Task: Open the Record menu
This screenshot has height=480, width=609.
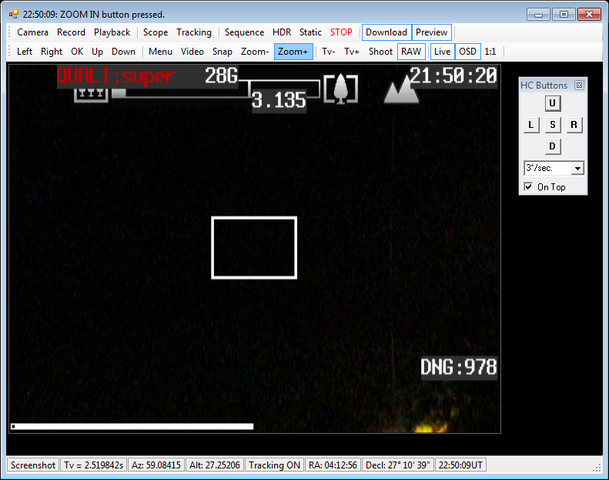Action: 71,32
